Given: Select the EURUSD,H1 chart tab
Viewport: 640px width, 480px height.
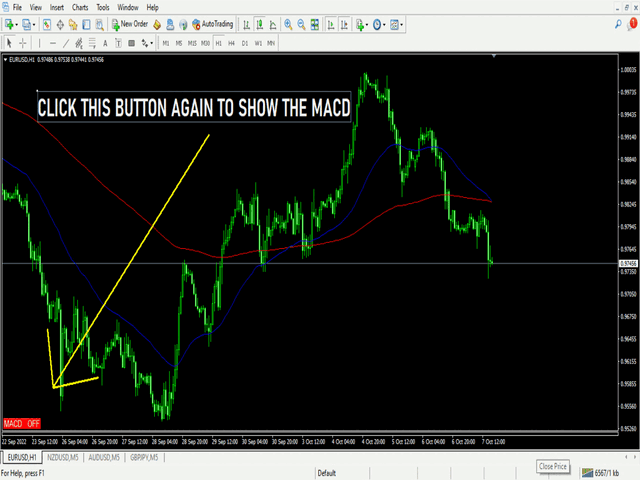Looking at the screenshot, I should tap(22, 458).
